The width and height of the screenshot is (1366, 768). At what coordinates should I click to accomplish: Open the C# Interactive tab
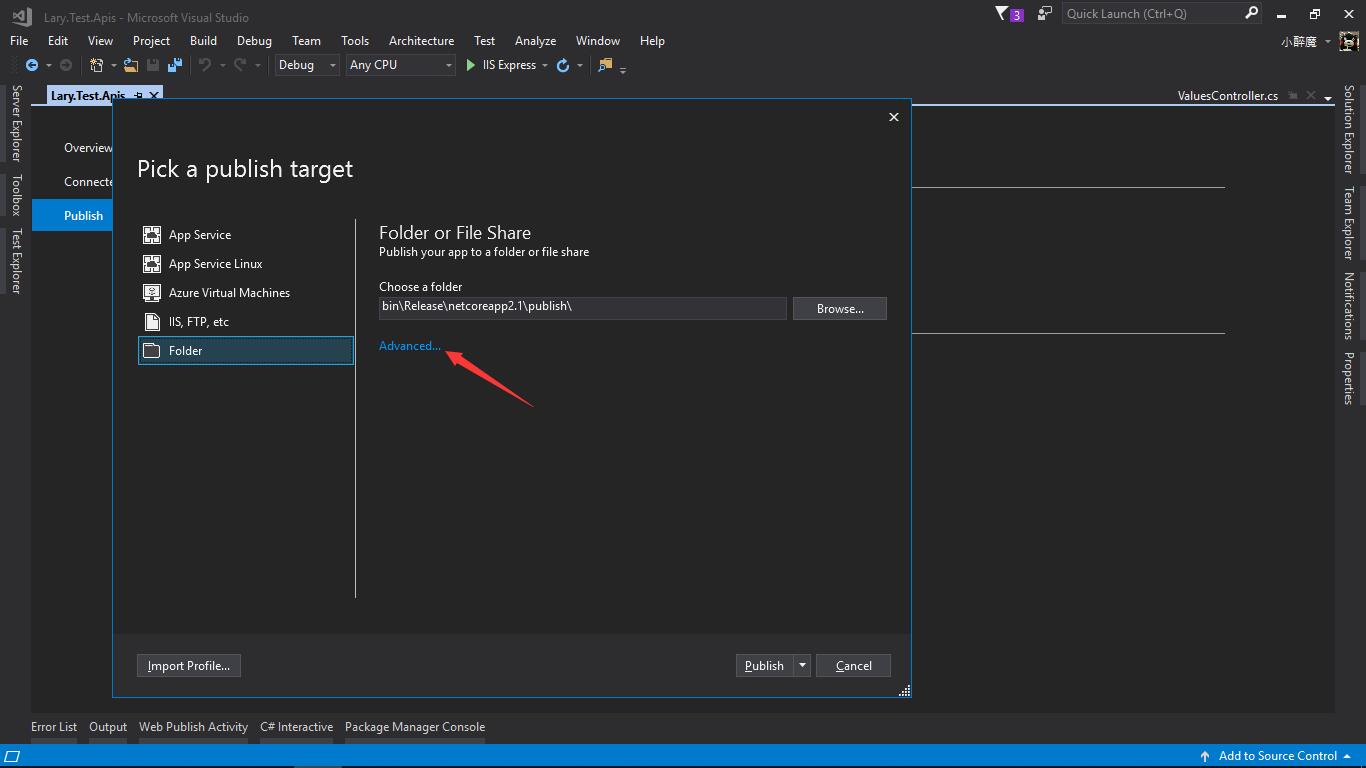tap(297, 727)
